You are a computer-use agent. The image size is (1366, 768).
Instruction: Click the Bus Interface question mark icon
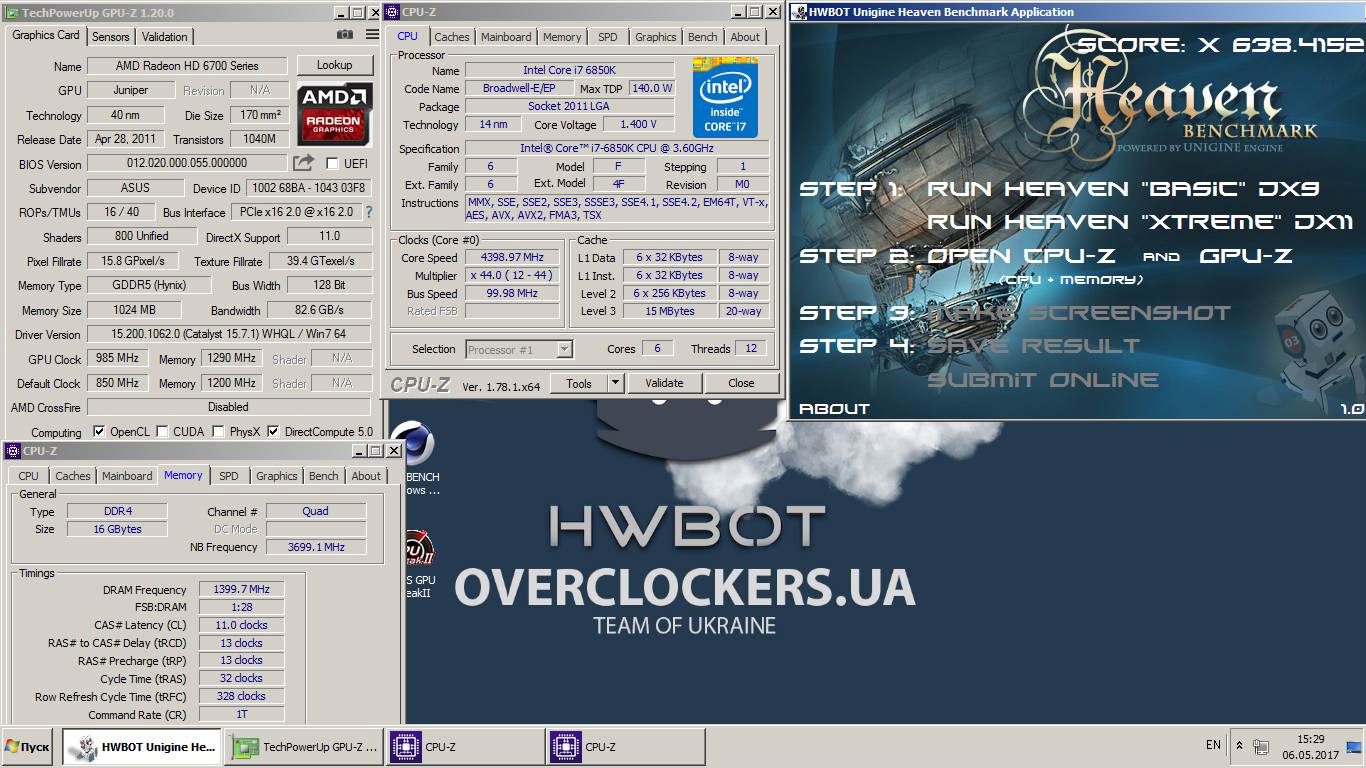369,212
